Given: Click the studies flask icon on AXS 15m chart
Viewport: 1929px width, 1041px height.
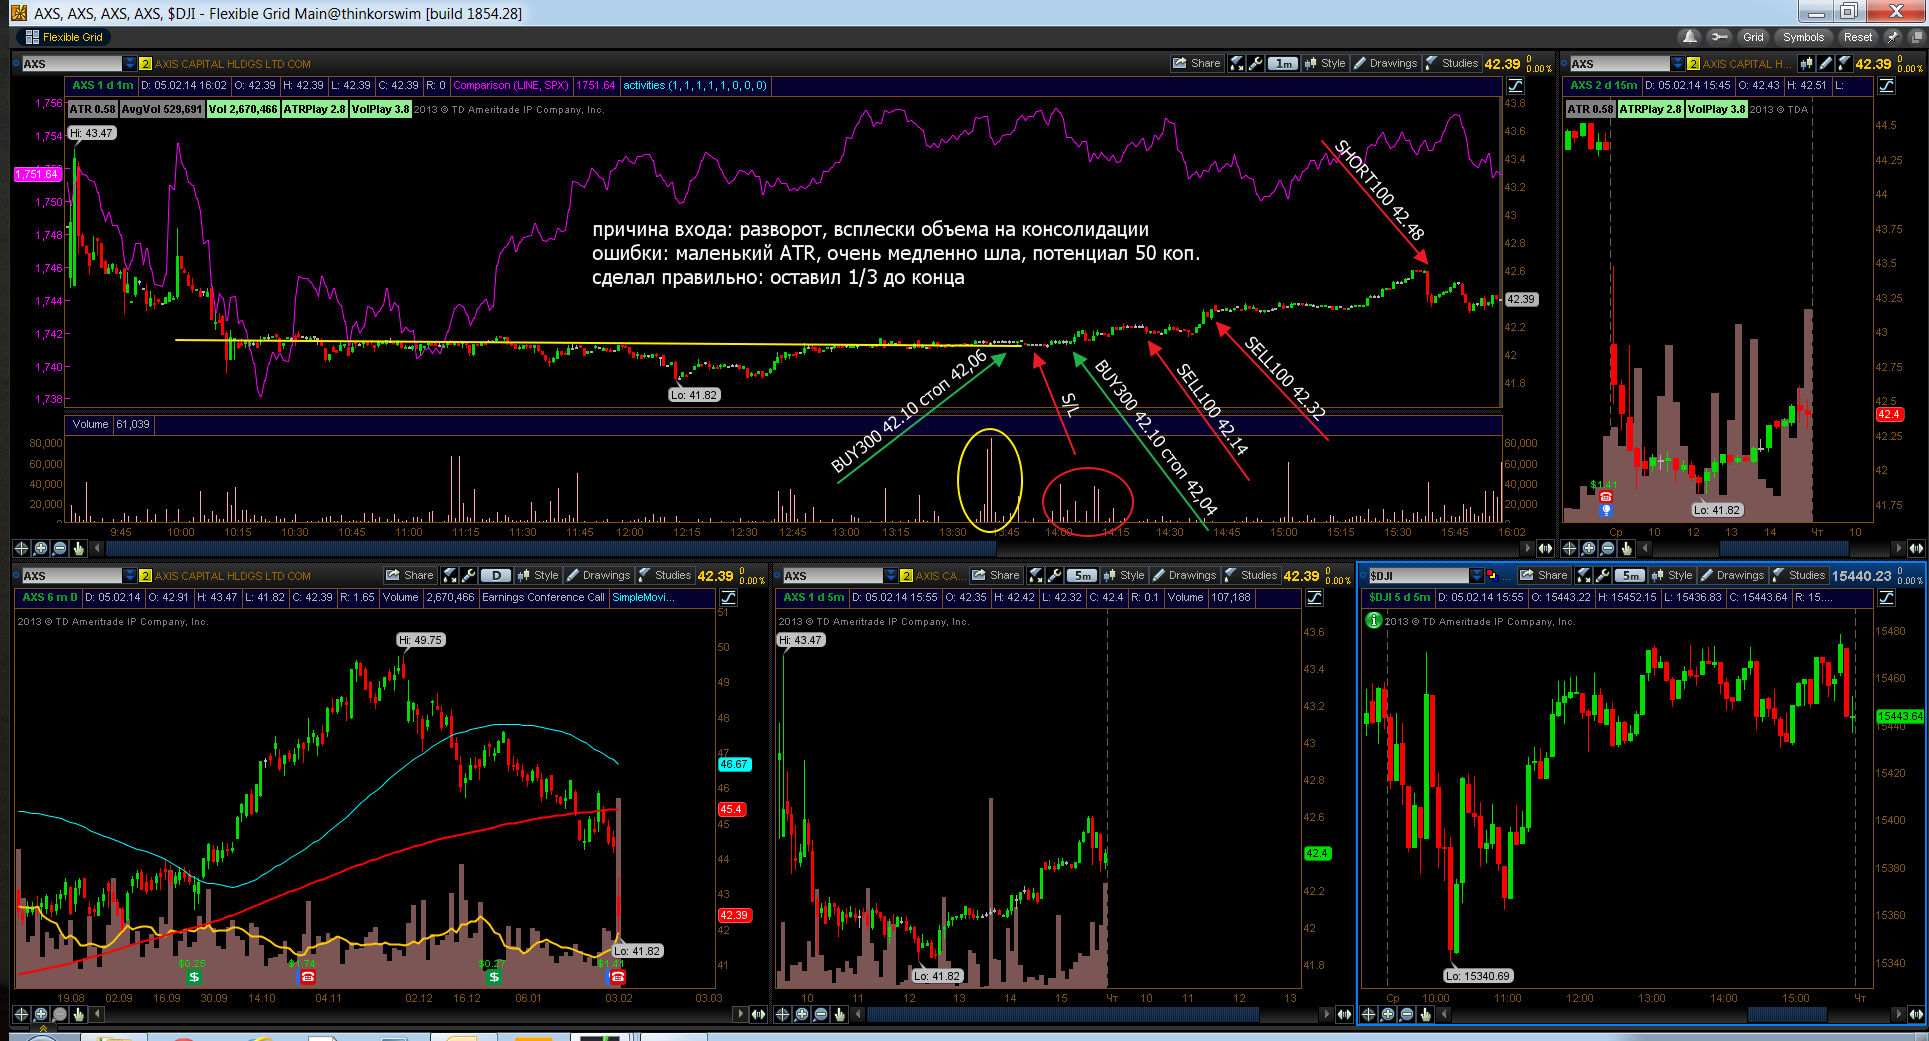Looking at the screenshot, I should pyautogui.click(x=1843, y=63).
